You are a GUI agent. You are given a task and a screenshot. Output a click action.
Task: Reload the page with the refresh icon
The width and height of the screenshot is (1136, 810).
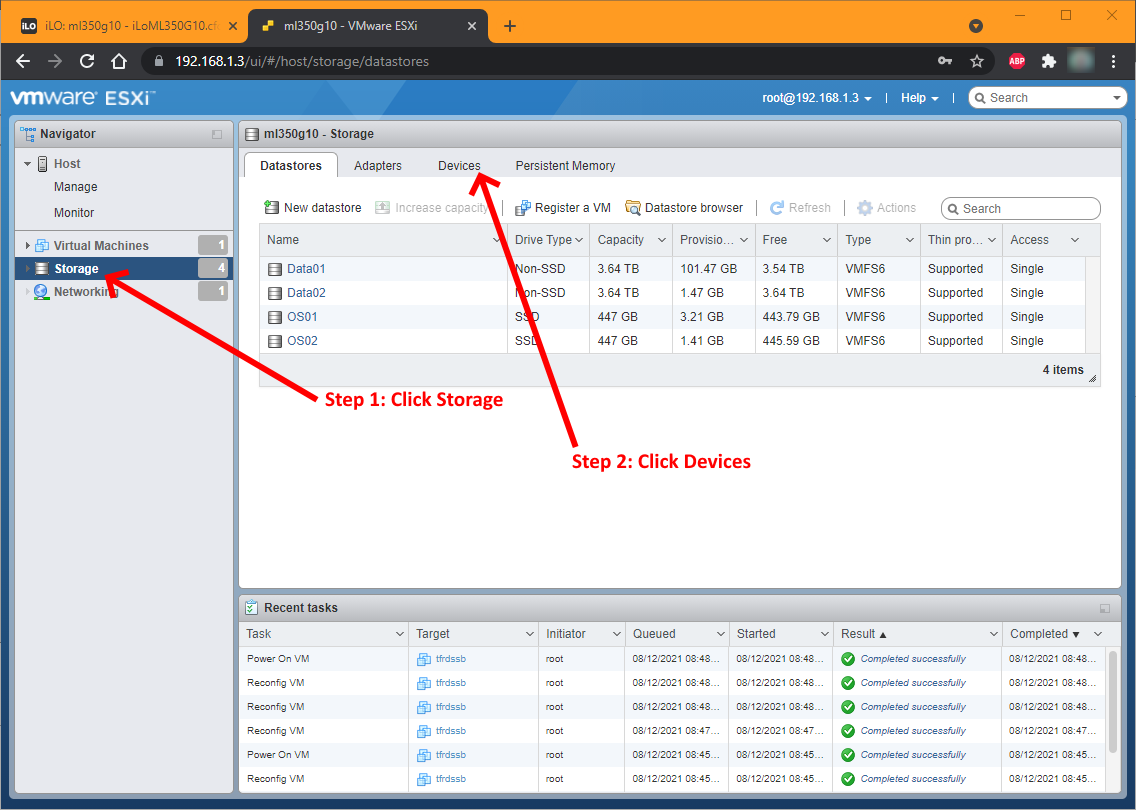(87, 62)
